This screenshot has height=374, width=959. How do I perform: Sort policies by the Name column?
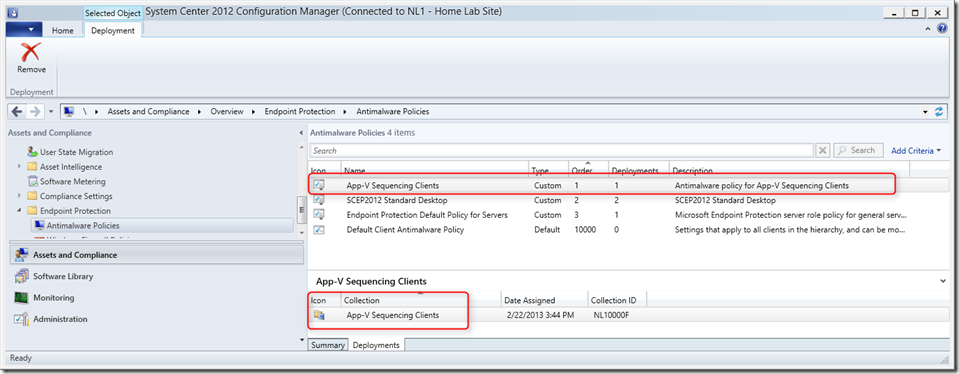tap(435, 170)
